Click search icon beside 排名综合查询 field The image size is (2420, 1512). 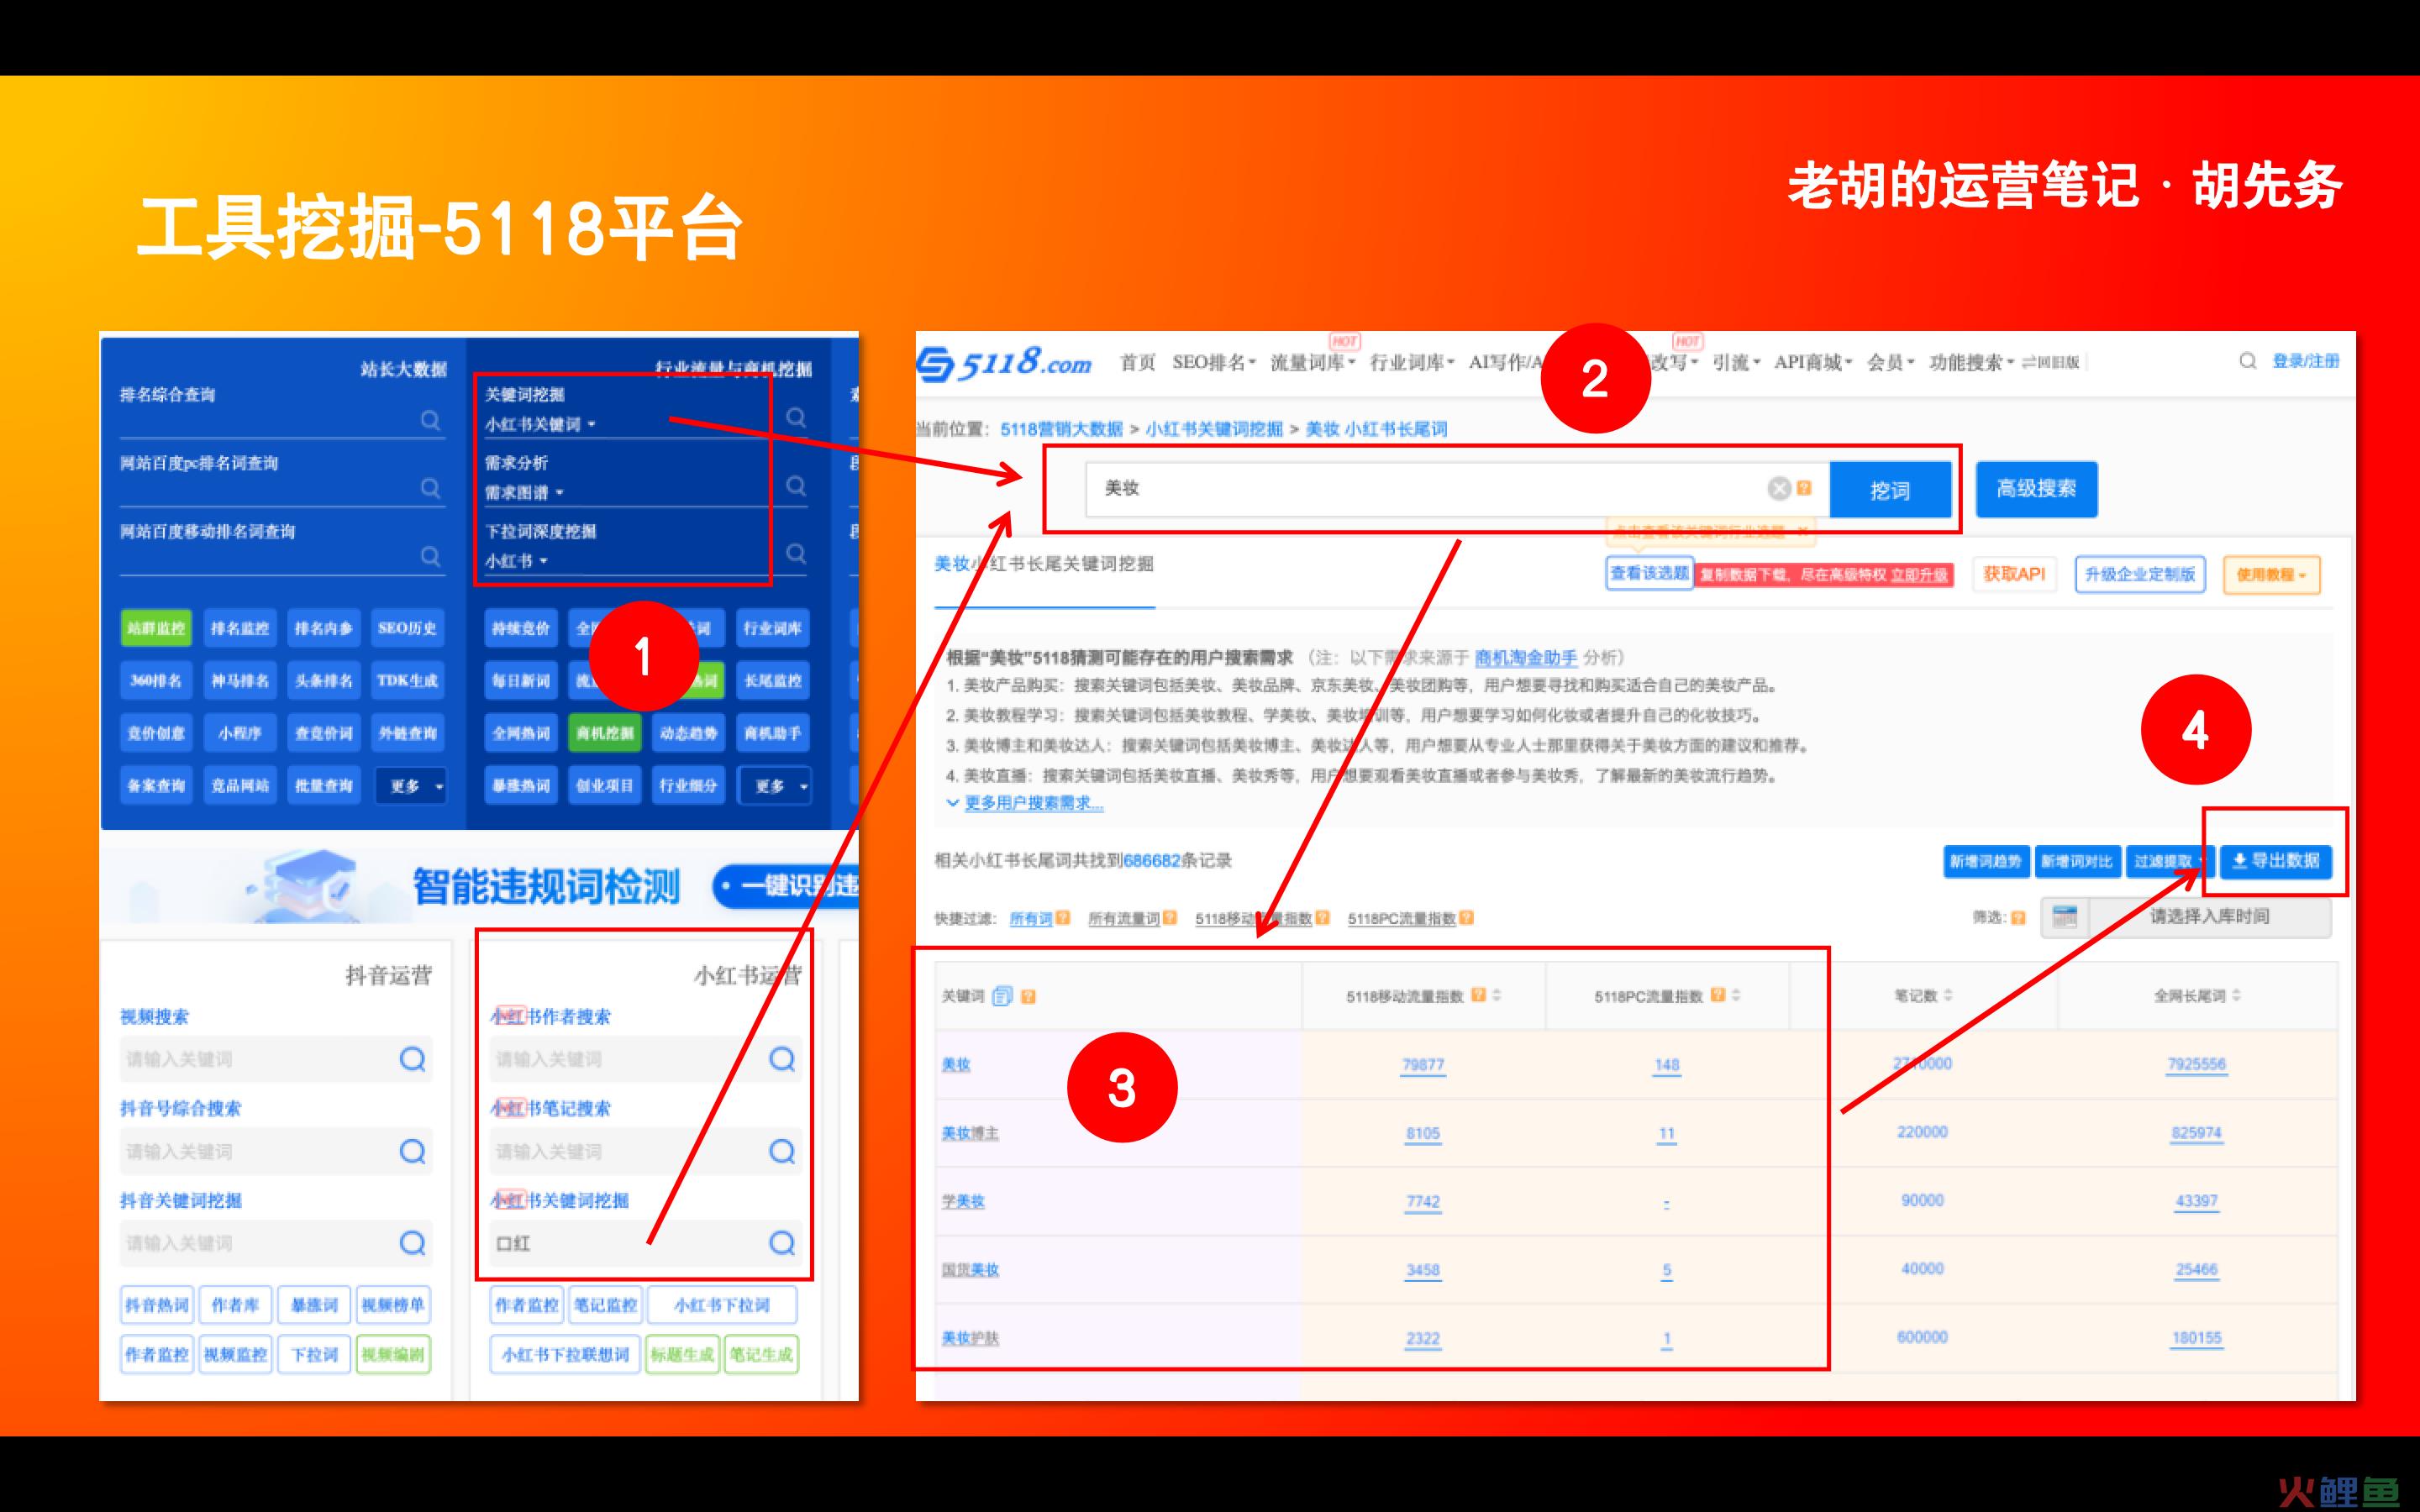point(430,420)
